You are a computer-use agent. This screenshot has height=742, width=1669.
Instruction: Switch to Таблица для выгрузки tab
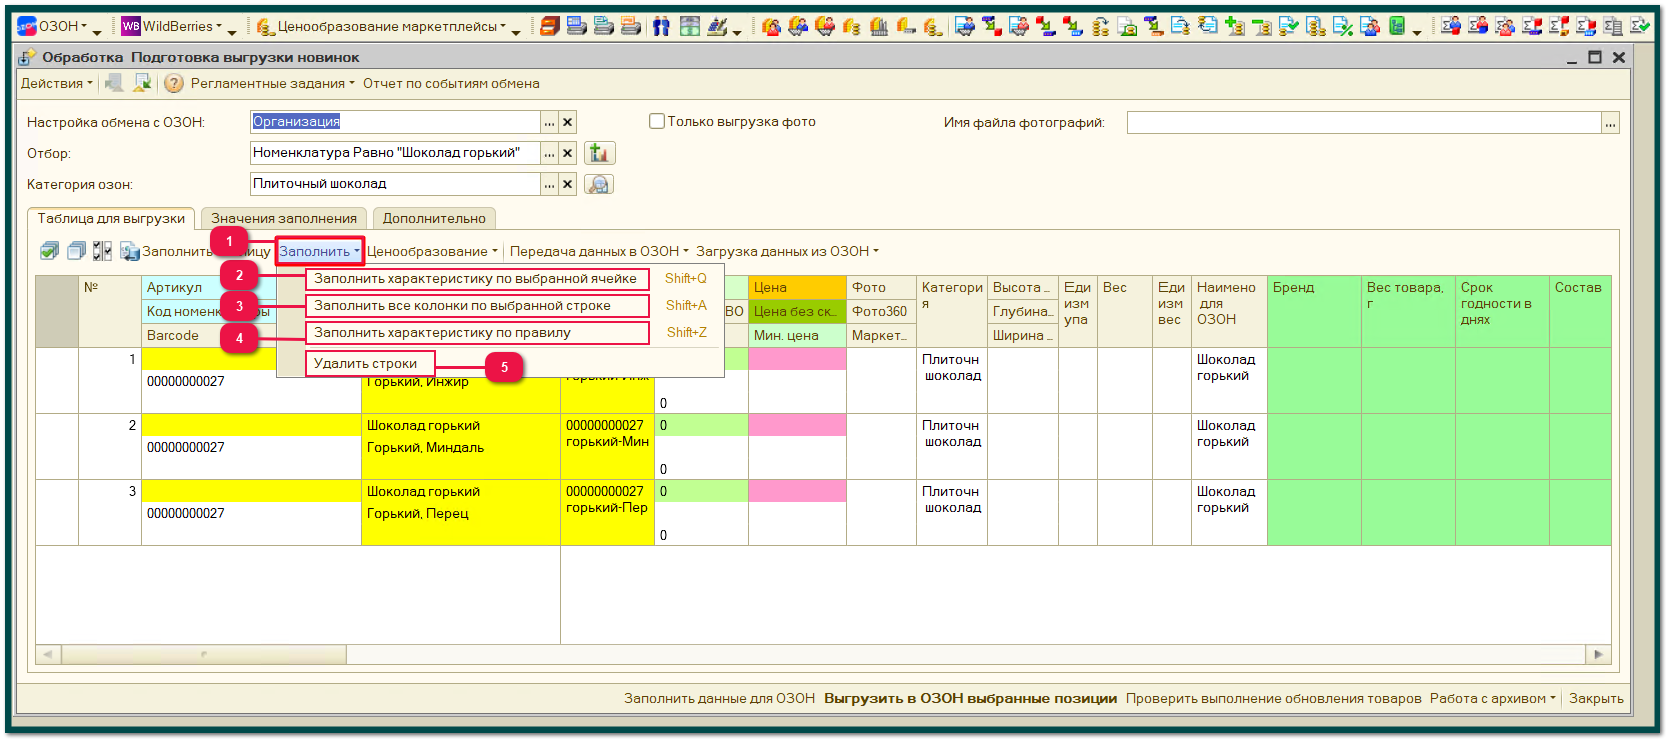tap(111, 218)
